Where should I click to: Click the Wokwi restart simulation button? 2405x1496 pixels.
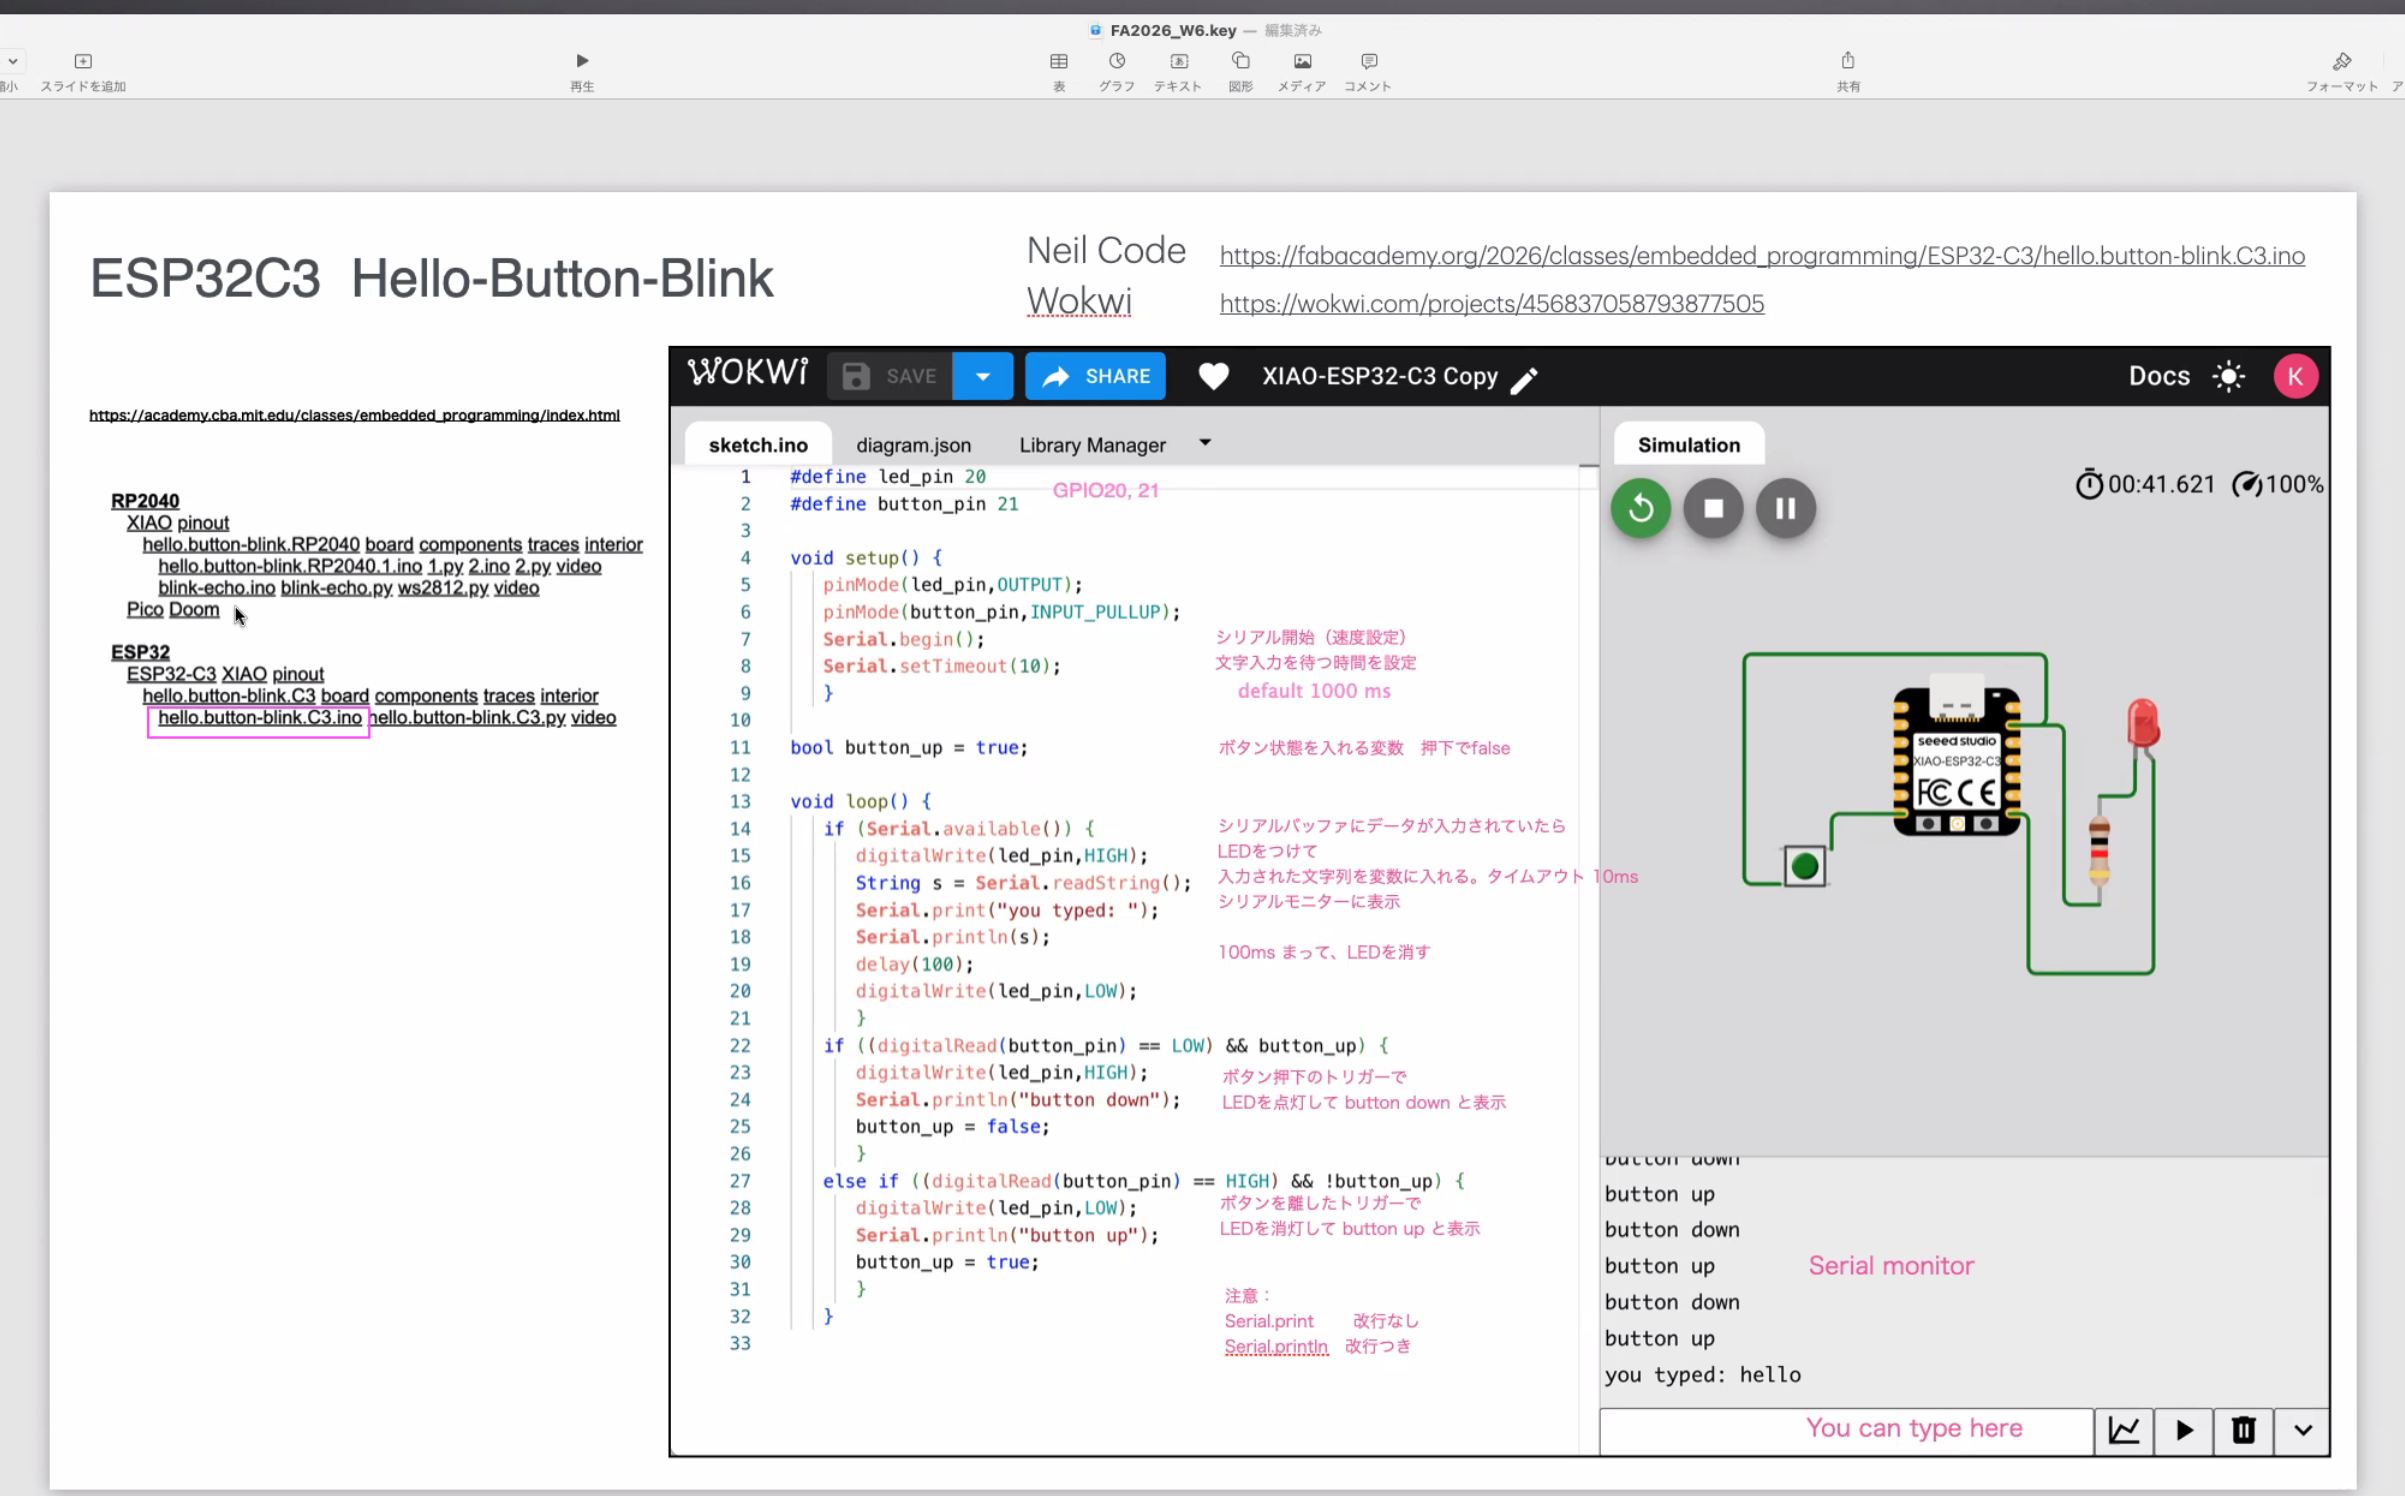pyautogui.click(x=1640, y=508)
